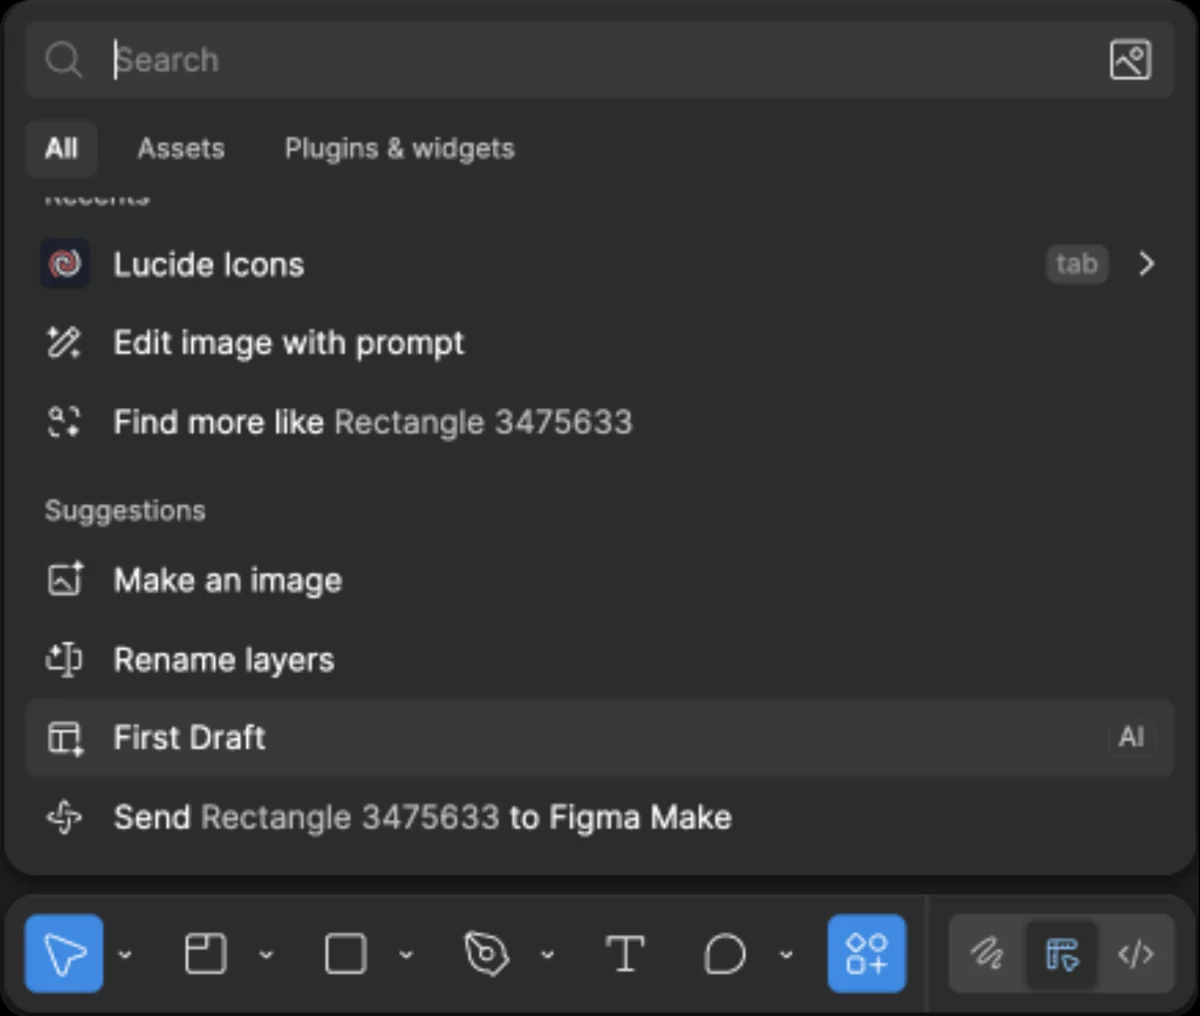
Task: Switch to Draw mode
Action: (x=987, y=954)
